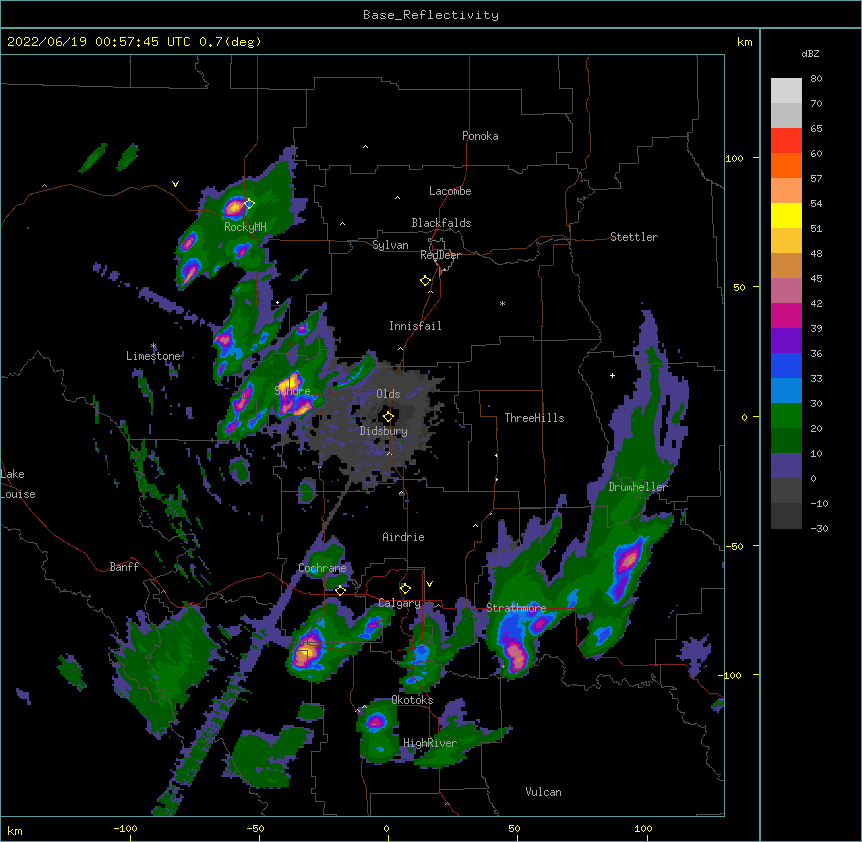This screenshot has height=842, width=862.
Task: Select the 80 dBZ light gray color swatch
Action: (786, 91)
